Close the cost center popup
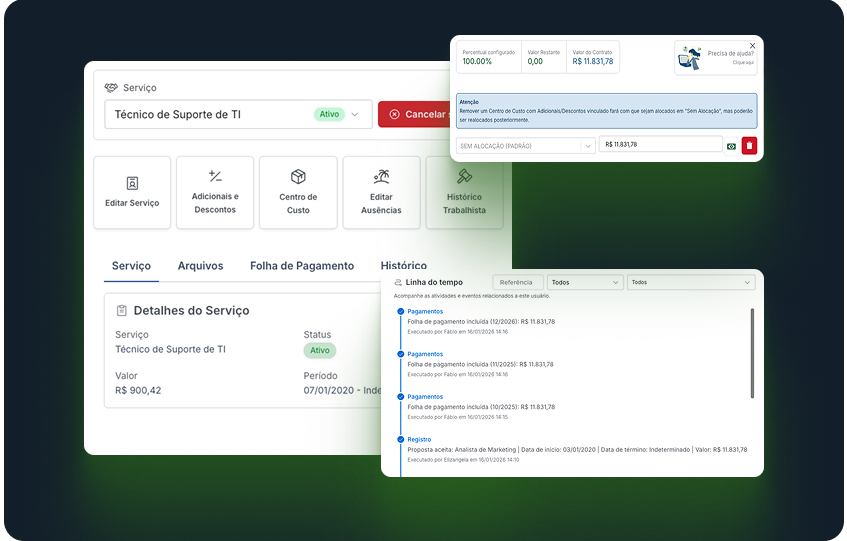Image resolution: width=847 pixels, height=541 pixels. pyautogui.click(x=752, y=46)
